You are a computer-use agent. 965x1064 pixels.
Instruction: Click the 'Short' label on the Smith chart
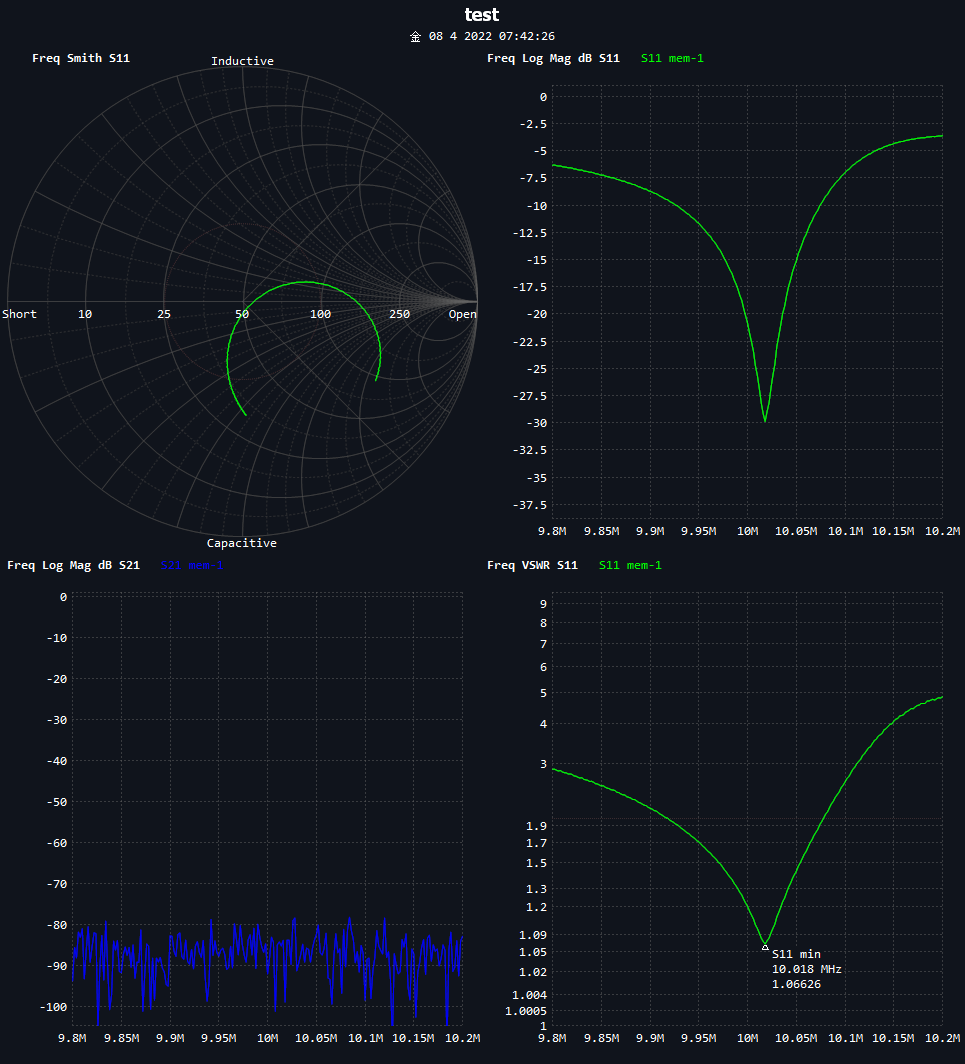[19, 314]
